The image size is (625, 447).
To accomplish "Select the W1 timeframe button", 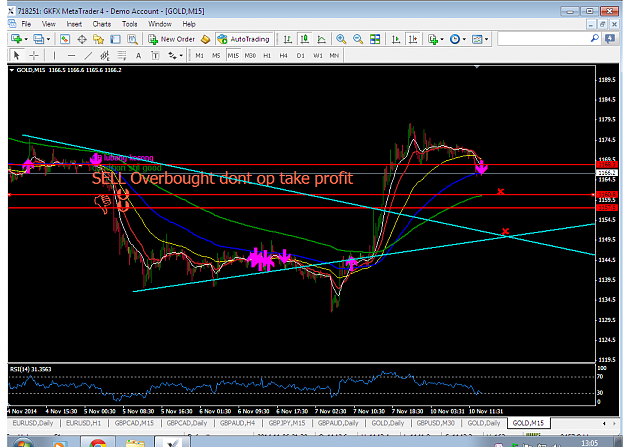I will [x=318, y=55].
